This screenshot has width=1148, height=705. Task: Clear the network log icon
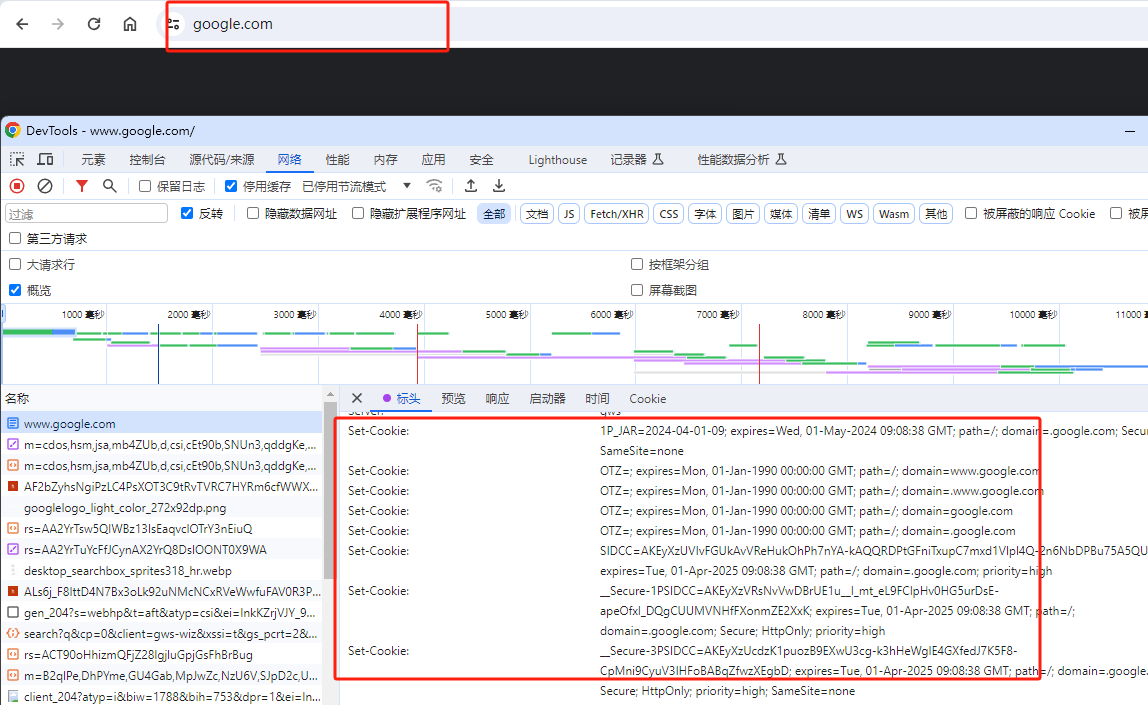45,186
